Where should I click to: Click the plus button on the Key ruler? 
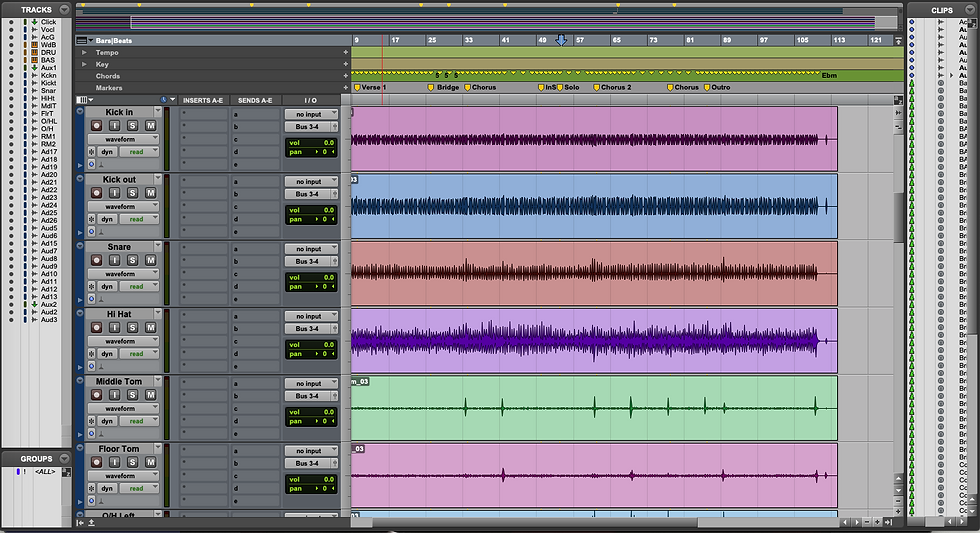[x=346, y=64]
